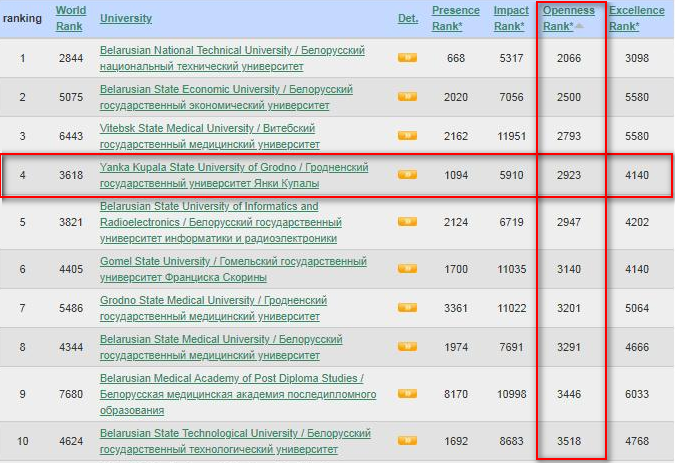675x463 pixels.
Task: Open Belarusian State Technological University link
Action: [235, 441]
